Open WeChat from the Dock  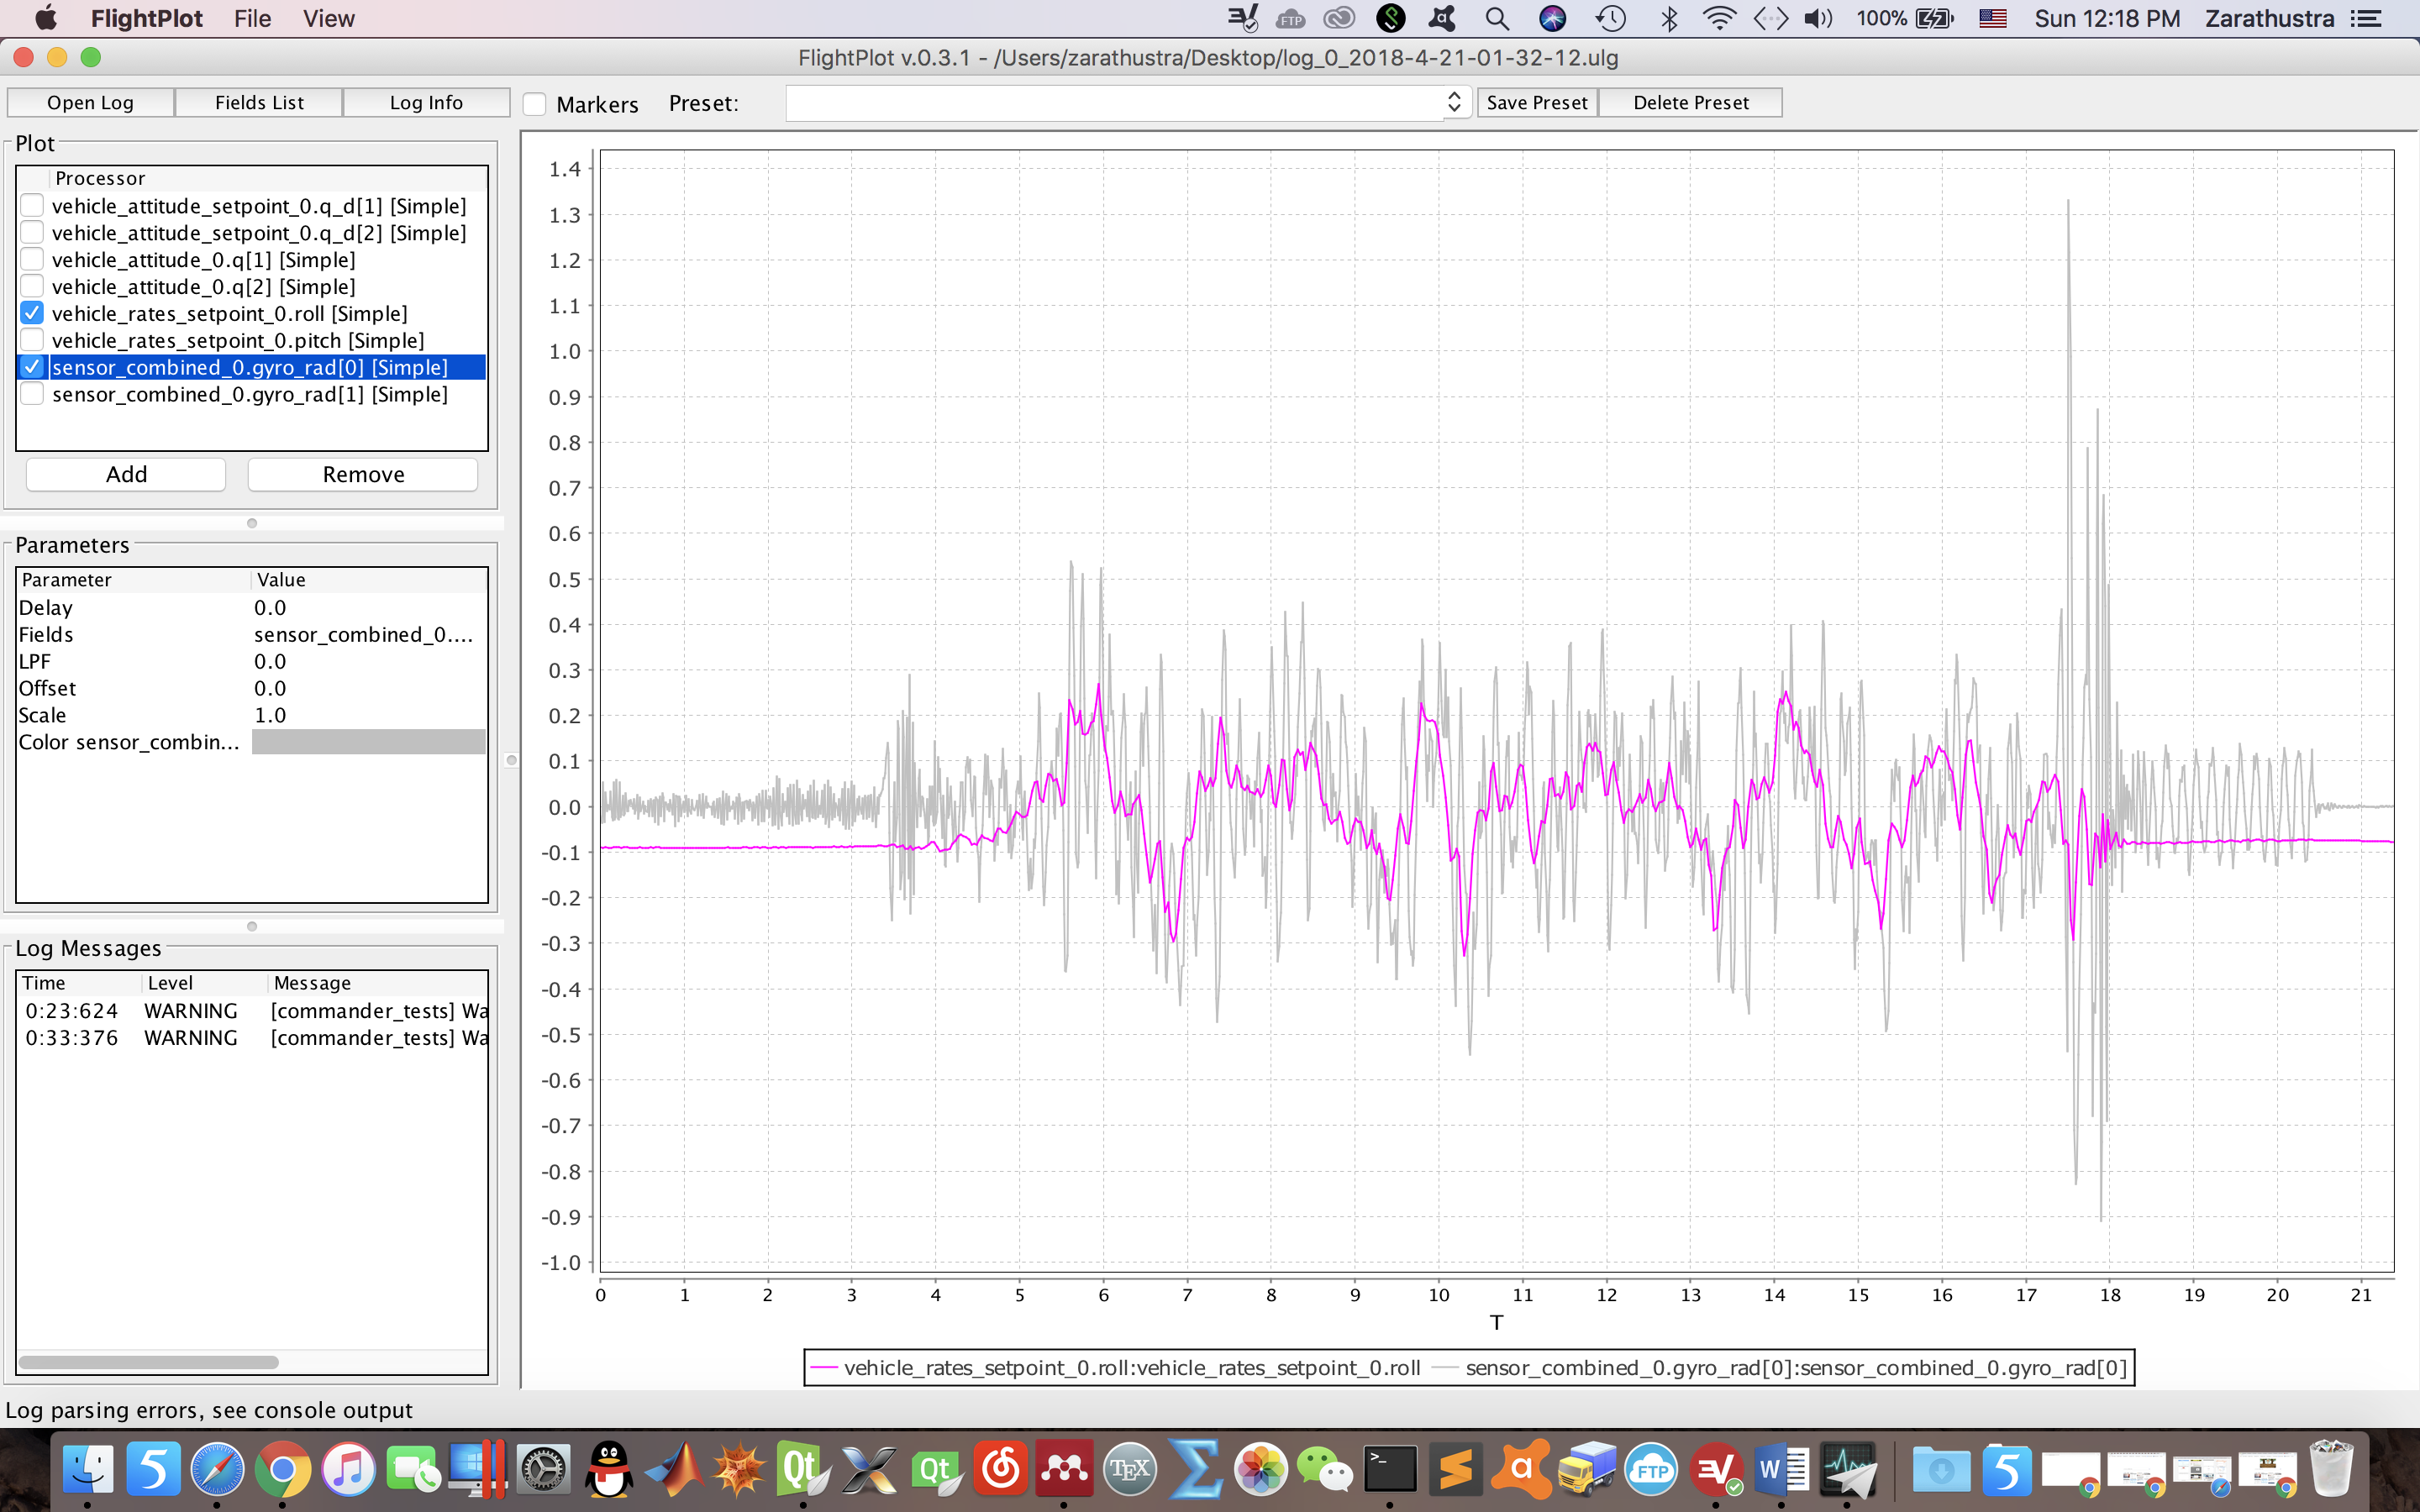[1325, 1468]
